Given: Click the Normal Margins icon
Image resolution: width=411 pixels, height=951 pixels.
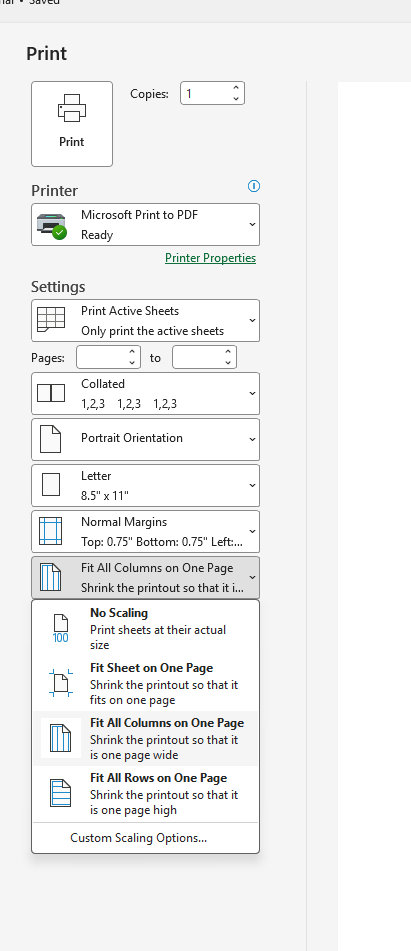Looking at the screenshot, I should click(x=50, y=531).
